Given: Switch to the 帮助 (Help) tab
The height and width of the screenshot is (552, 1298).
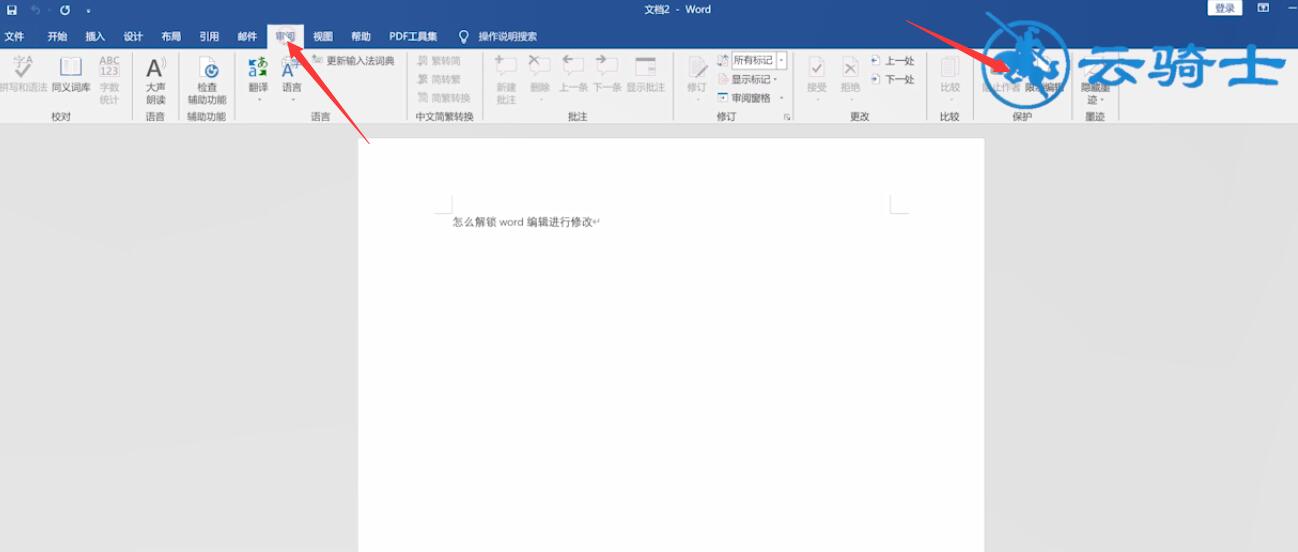Looking at the screenshot, I should coord(361,37).
